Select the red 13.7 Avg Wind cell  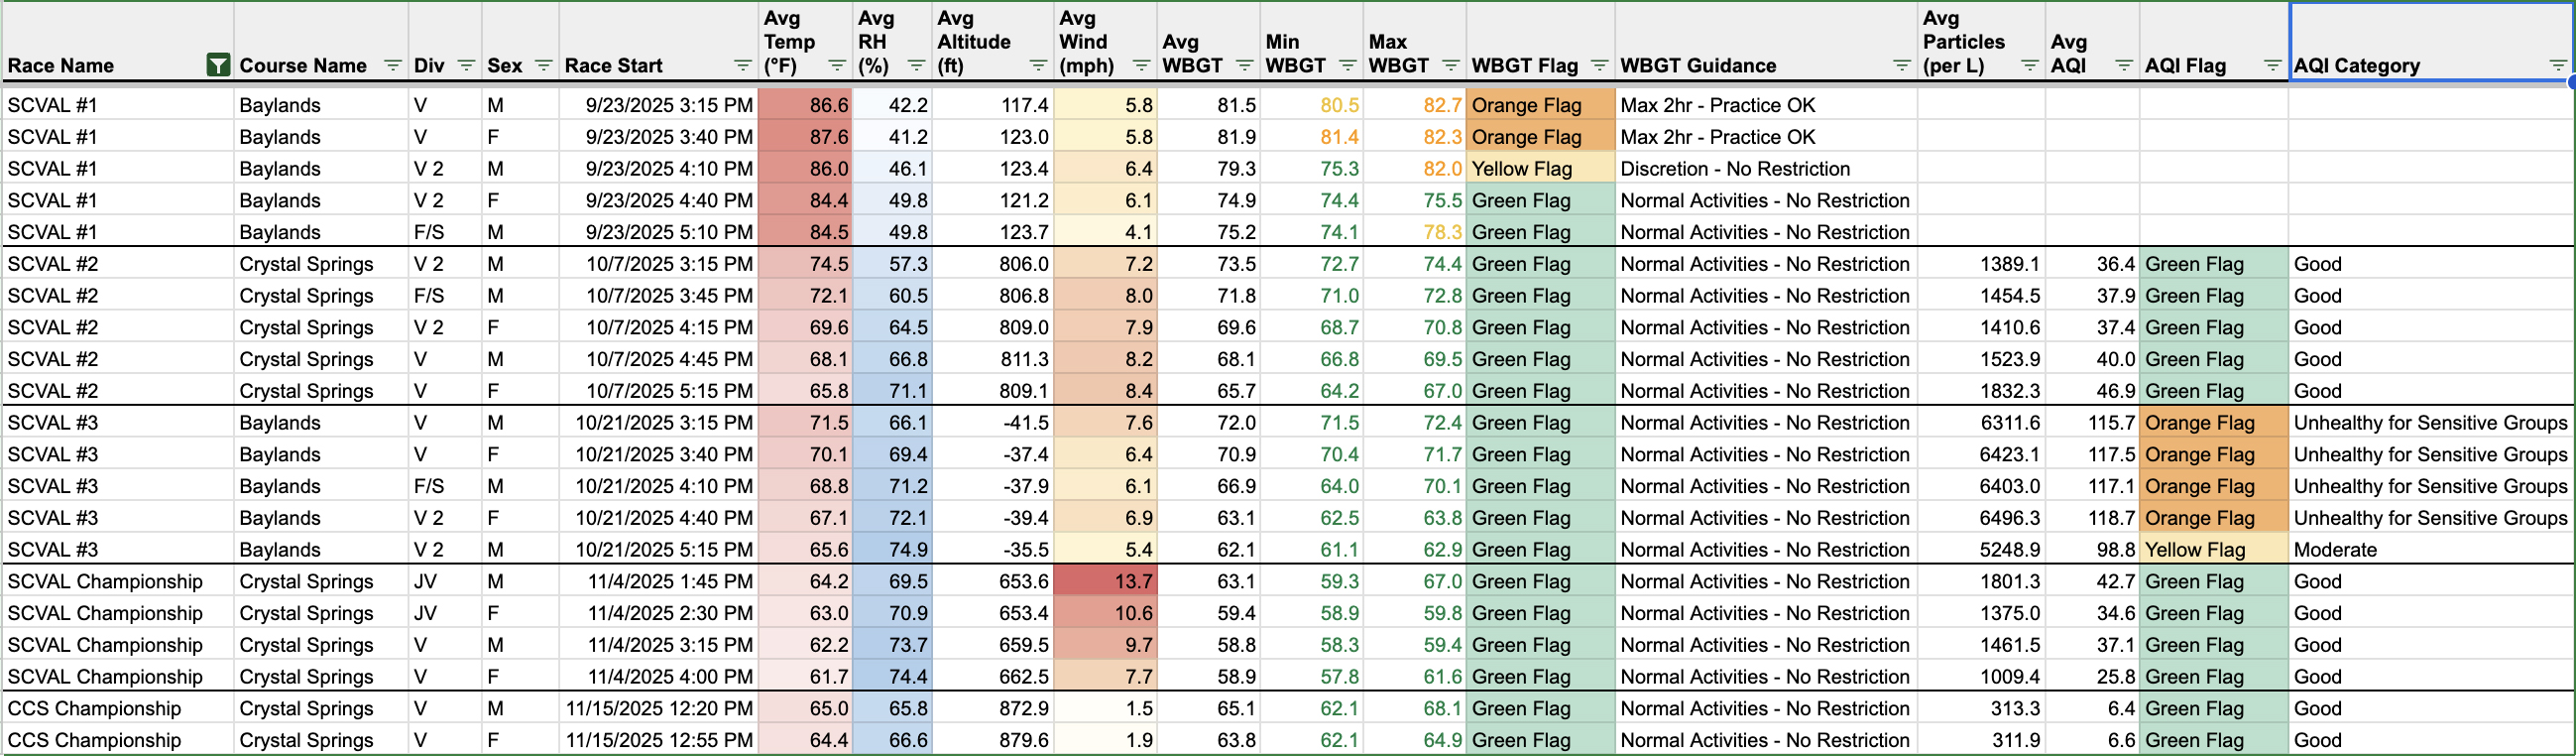[1107, 581]
